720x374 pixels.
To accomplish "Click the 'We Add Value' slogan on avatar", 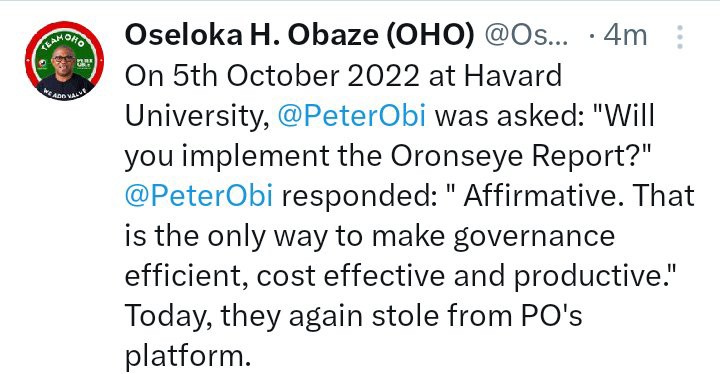I will pos(64,92).
